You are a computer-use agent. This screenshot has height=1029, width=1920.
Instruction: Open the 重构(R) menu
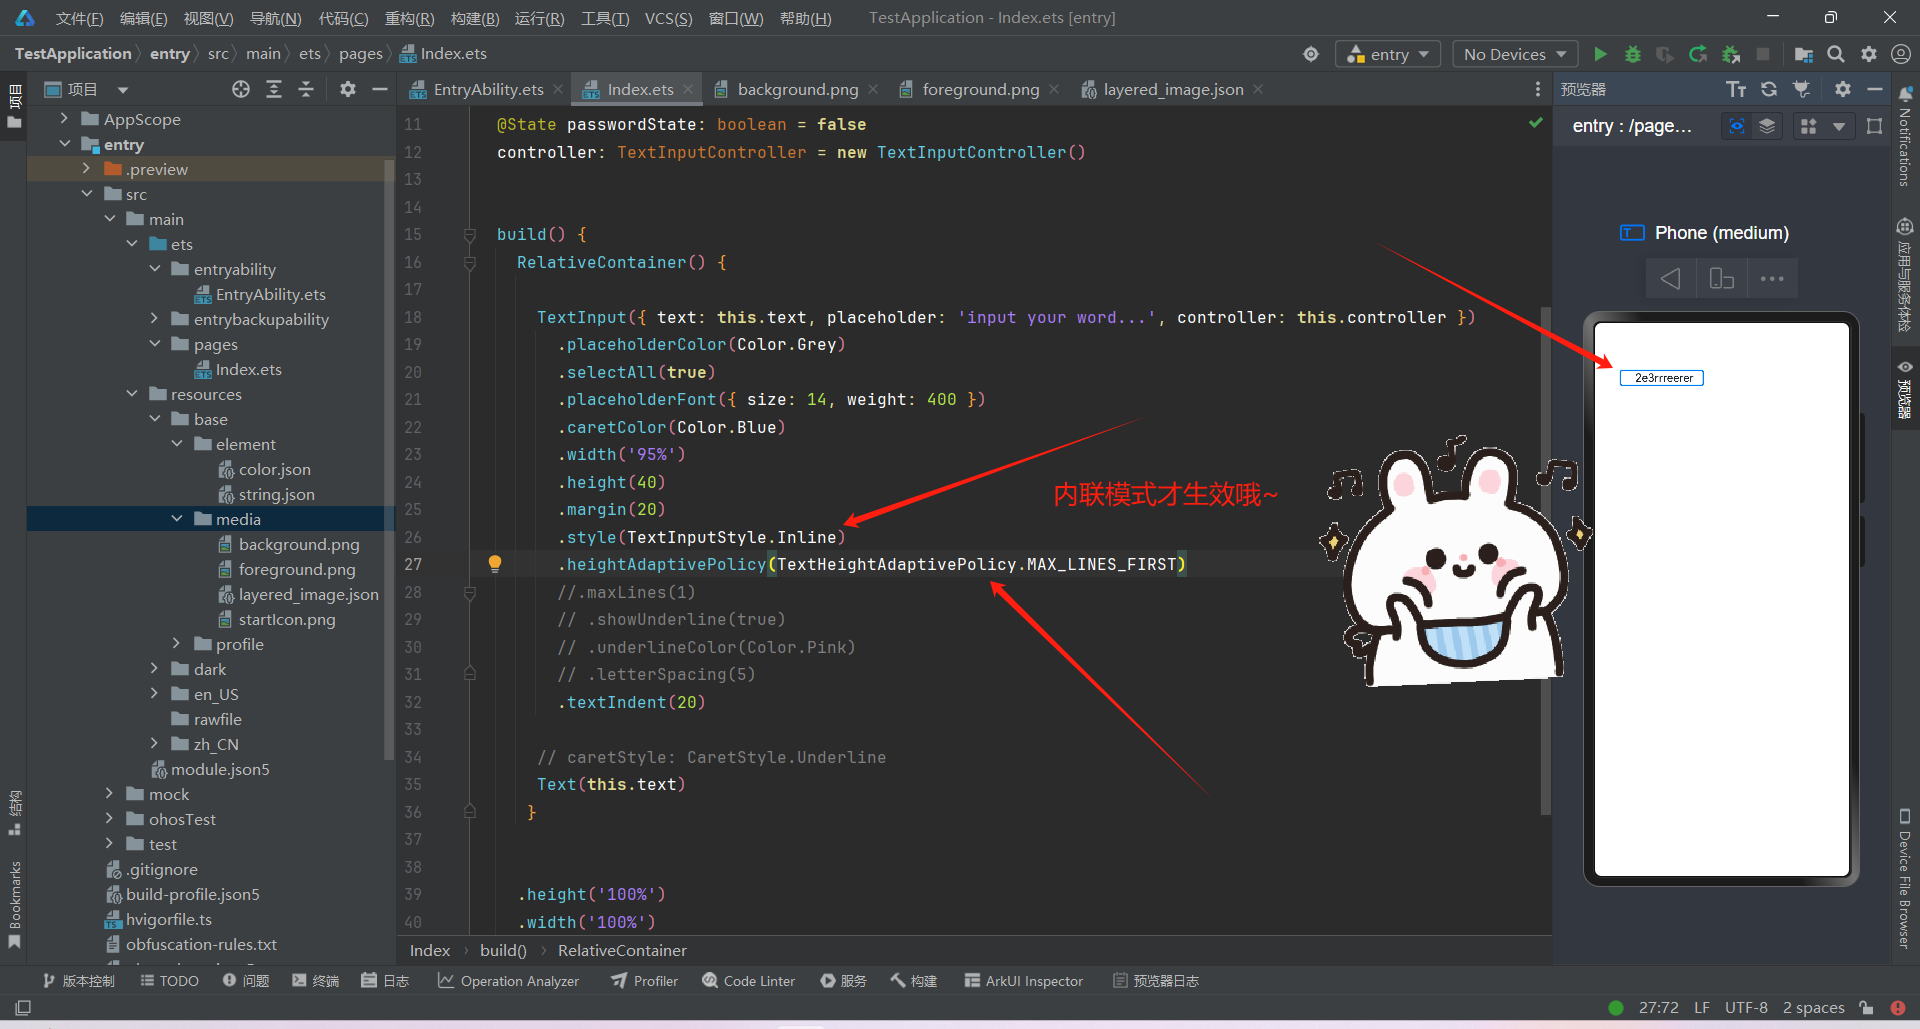(x=409, y=18)
